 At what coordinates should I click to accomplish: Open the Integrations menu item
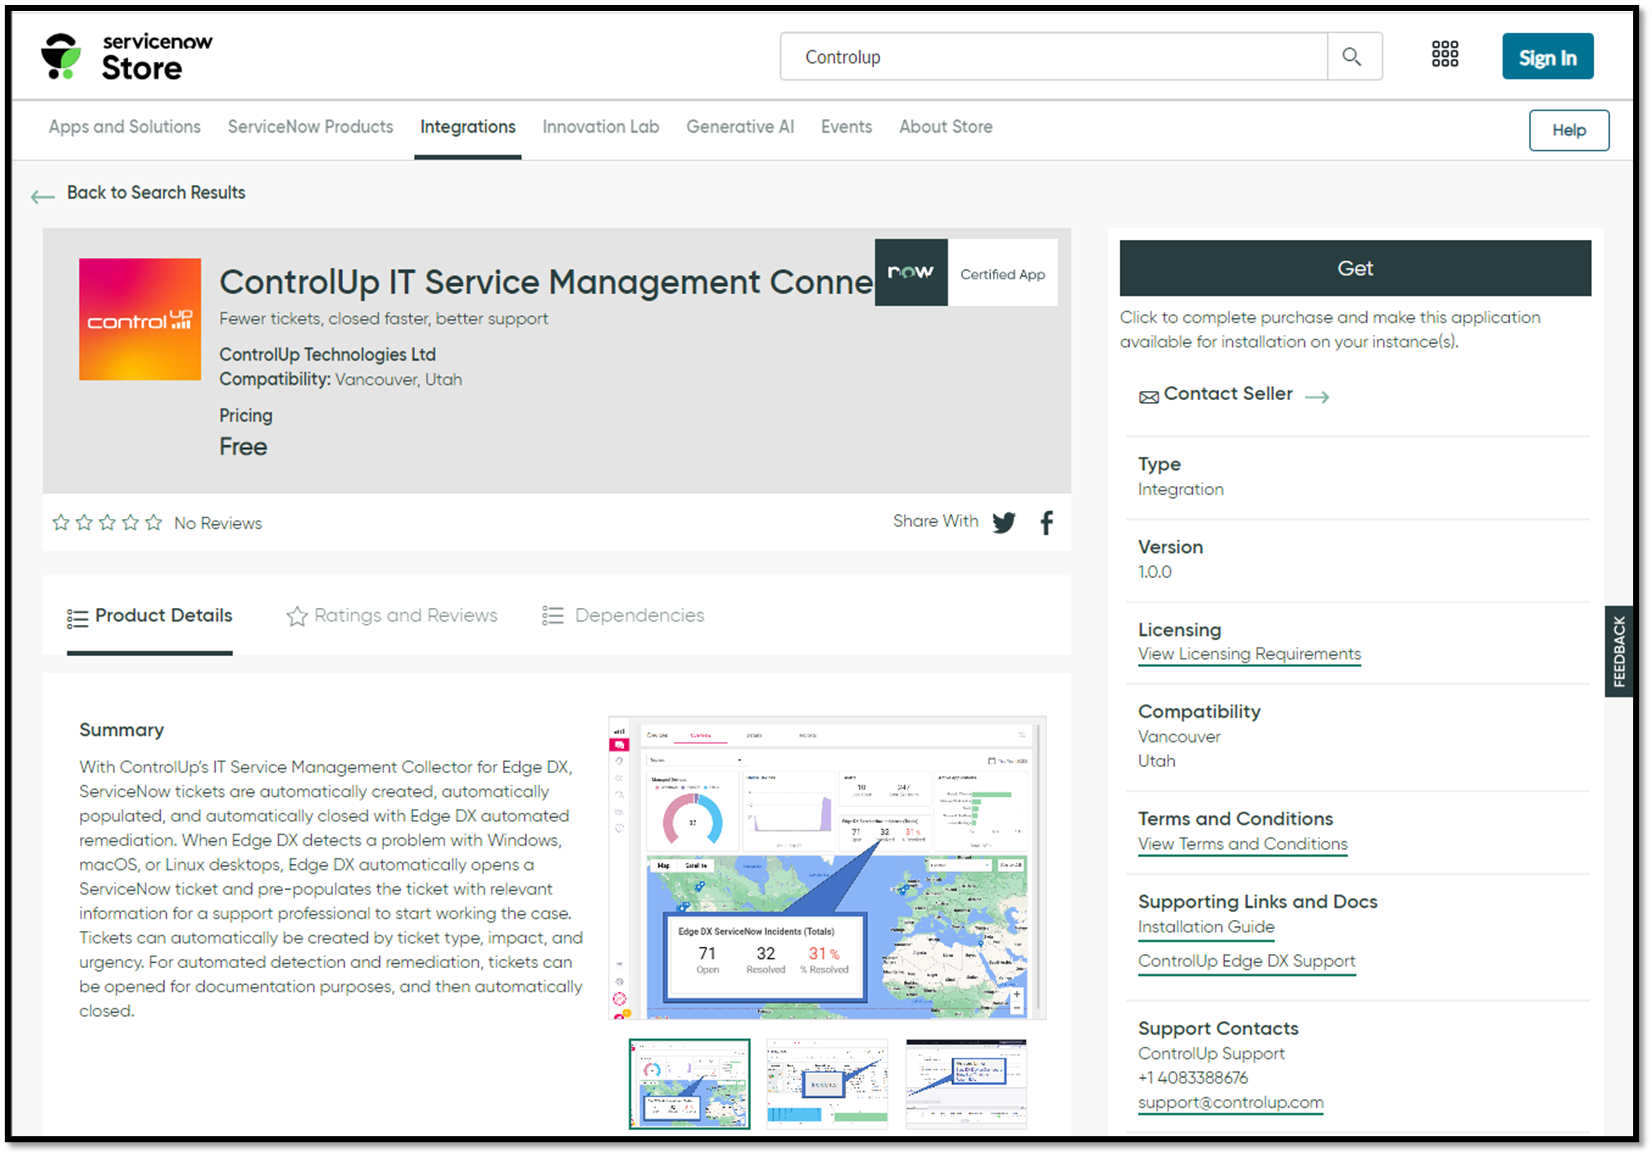pyautogui.click(x=467, y=127)
